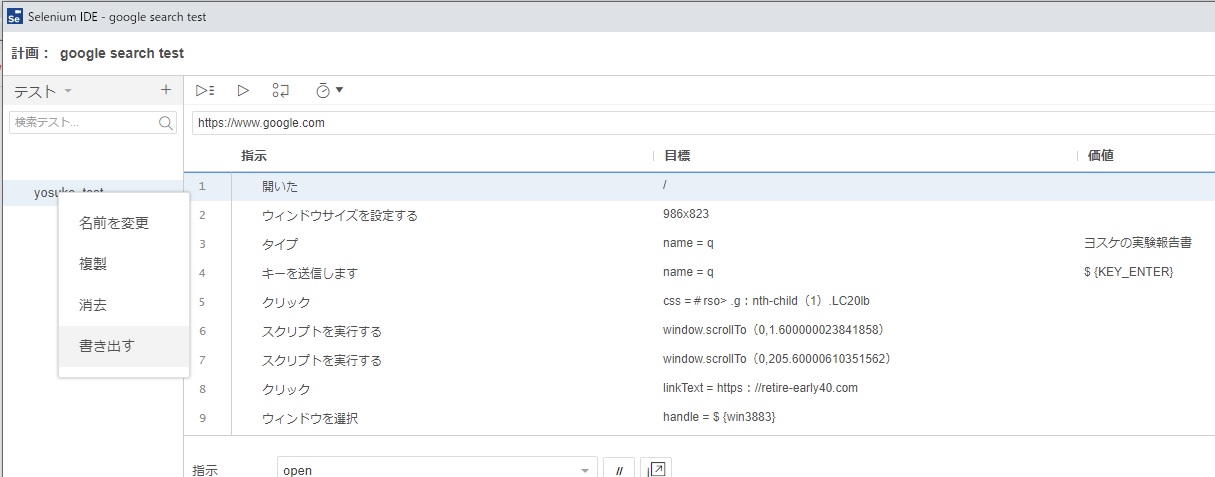
Task: Click the magnifier icon in test search
Action: pos(166,123)
